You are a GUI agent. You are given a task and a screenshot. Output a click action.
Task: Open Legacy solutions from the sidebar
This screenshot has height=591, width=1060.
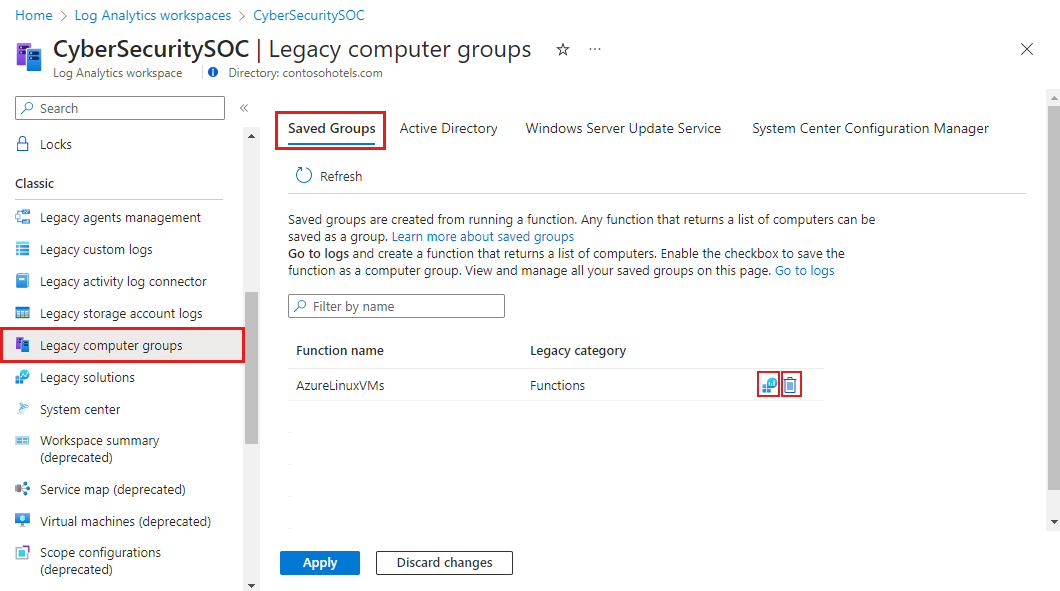(87, 377)
